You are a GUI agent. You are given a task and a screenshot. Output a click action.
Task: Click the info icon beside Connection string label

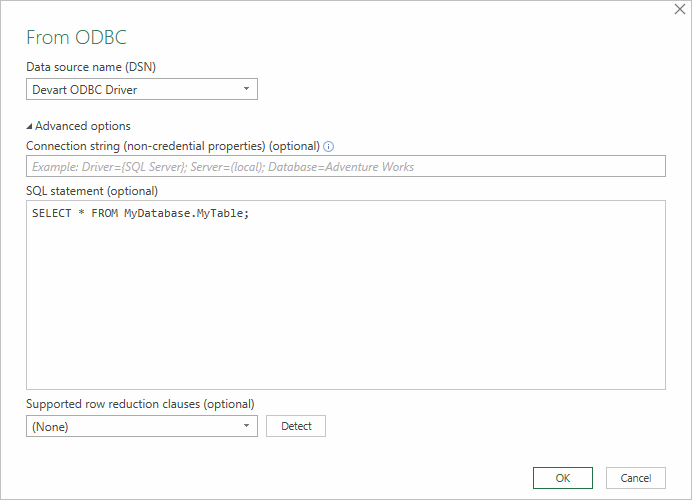(x=329, y=146)
